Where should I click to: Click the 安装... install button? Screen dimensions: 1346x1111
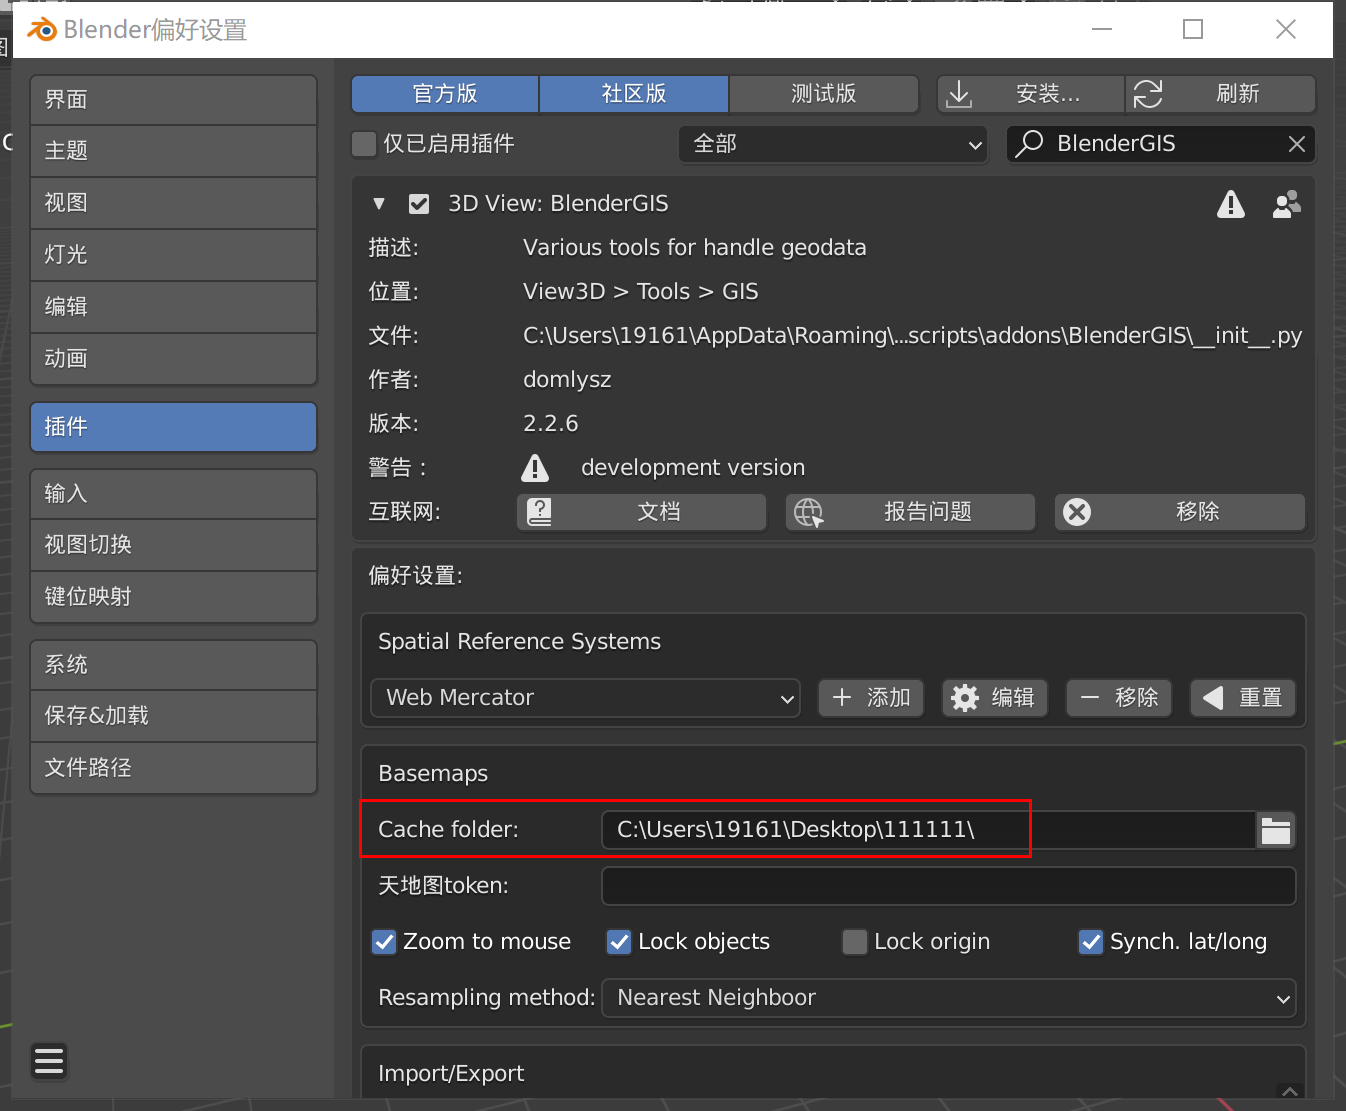(x=1031, y=94)
